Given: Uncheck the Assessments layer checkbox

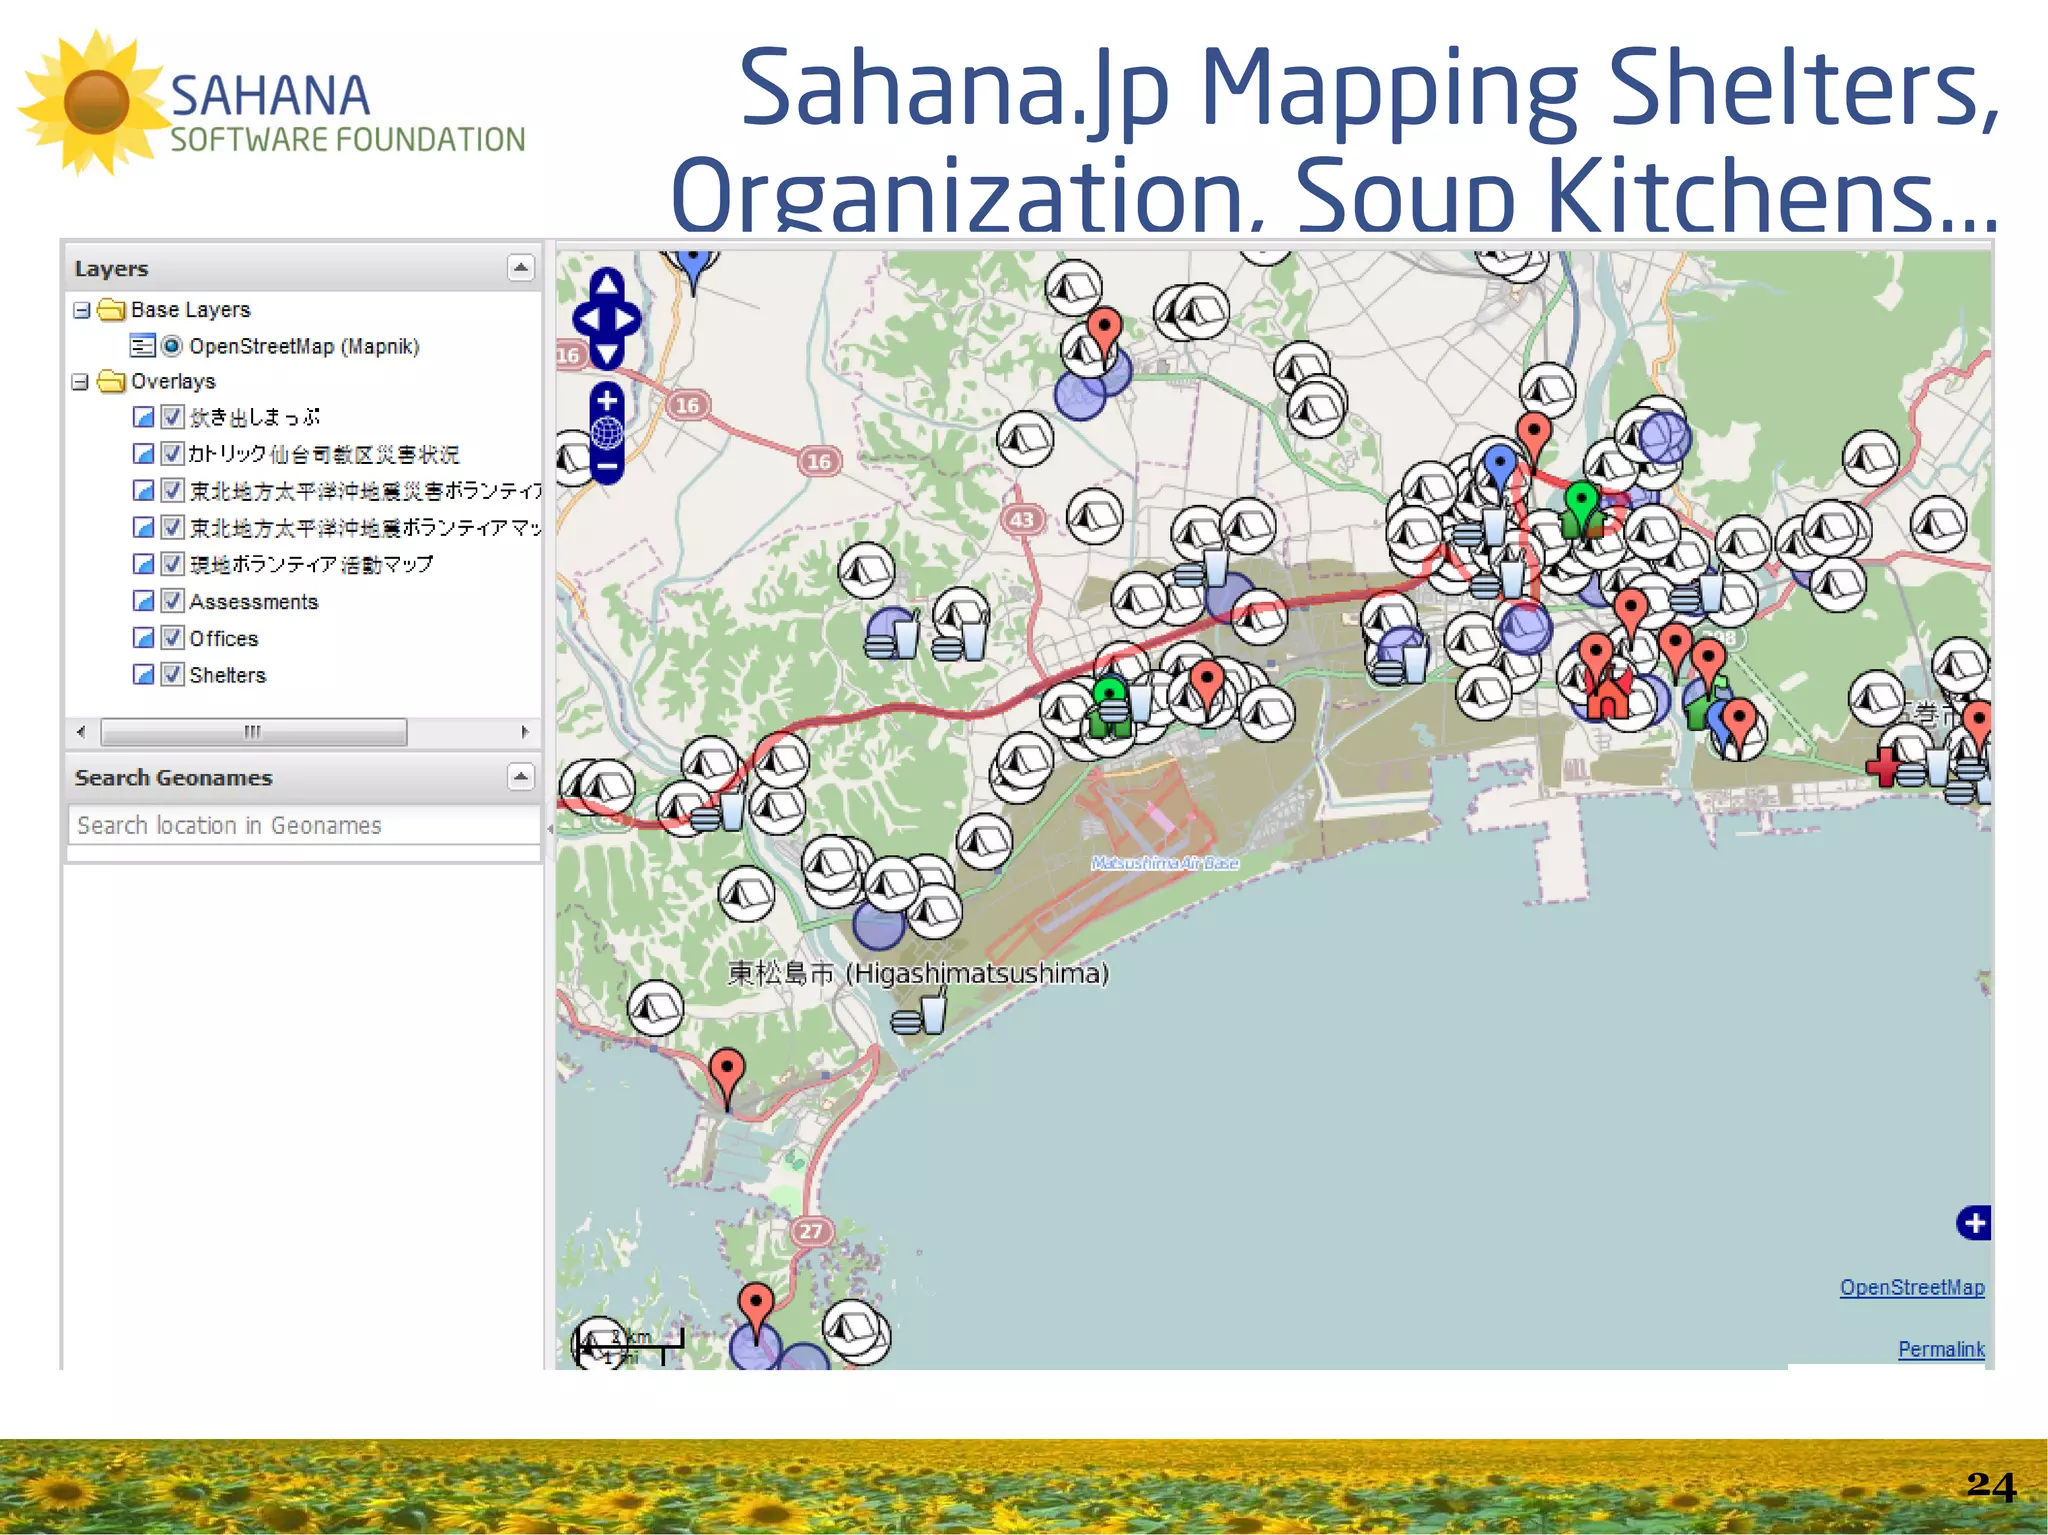Looking at the screenshot, I should [x=172, y=601].
